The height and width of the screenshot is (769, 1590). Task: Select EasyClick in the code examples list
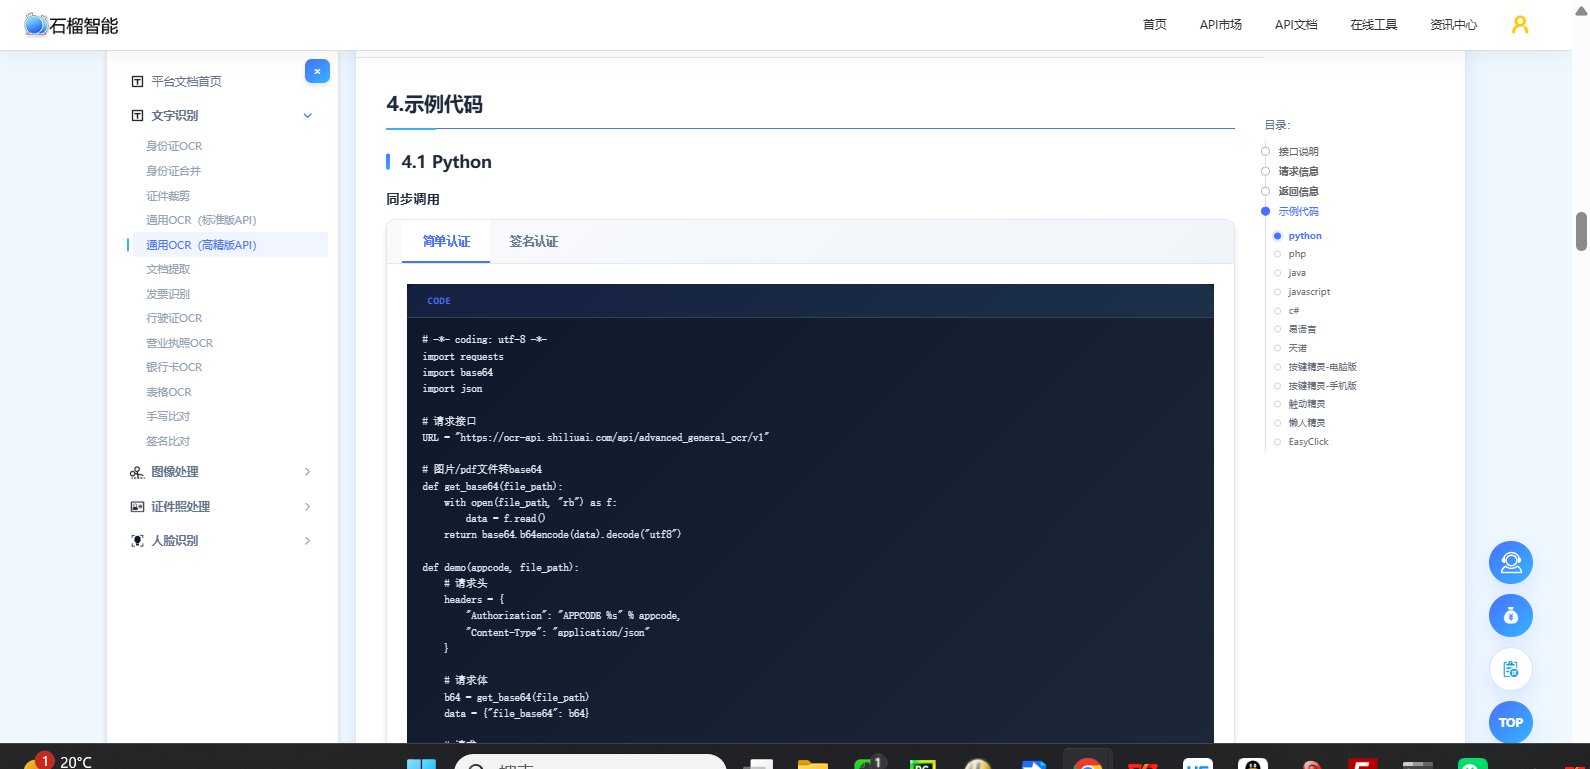(1308, 442)
